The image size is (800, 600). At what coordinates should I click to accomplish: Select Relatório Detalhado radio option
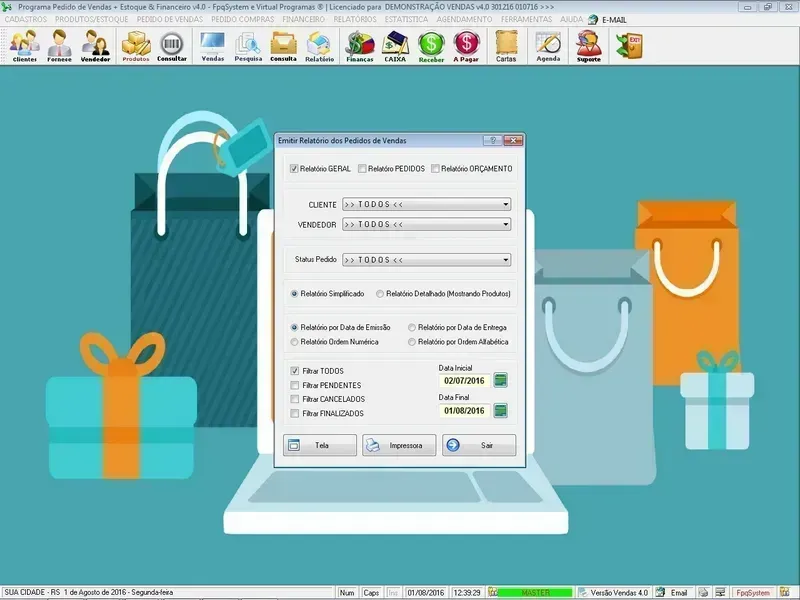380,294
